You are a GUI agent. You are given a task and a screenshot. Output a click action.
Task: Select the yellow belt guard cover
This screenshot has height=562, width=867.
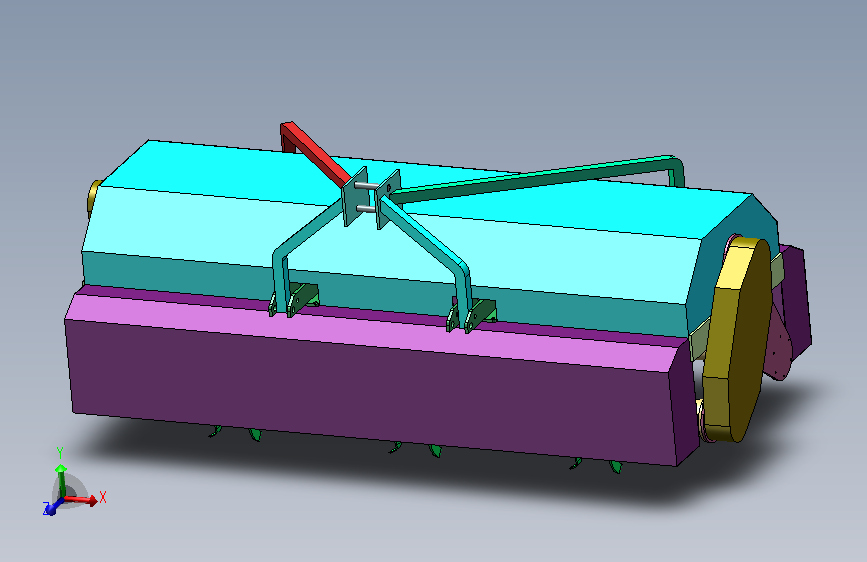[737, 339]
